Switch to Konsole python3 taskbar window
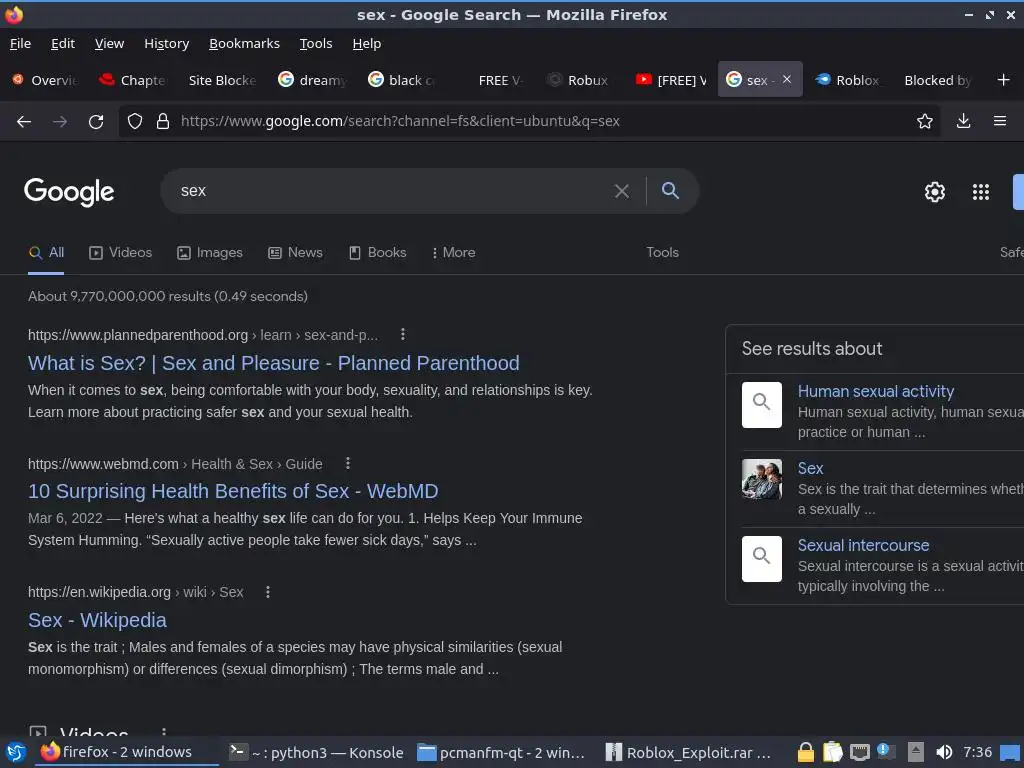 316,752
